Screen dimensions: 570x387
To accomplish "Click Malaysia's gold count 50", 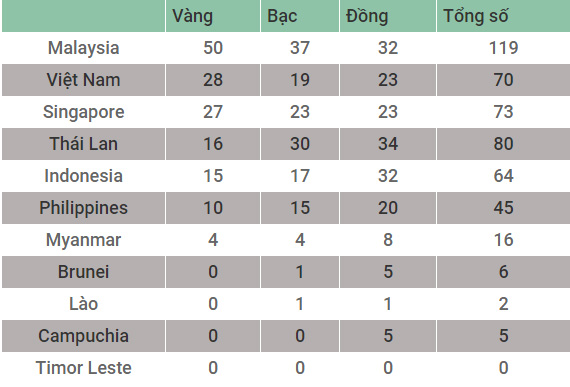I will click(213, 48).
